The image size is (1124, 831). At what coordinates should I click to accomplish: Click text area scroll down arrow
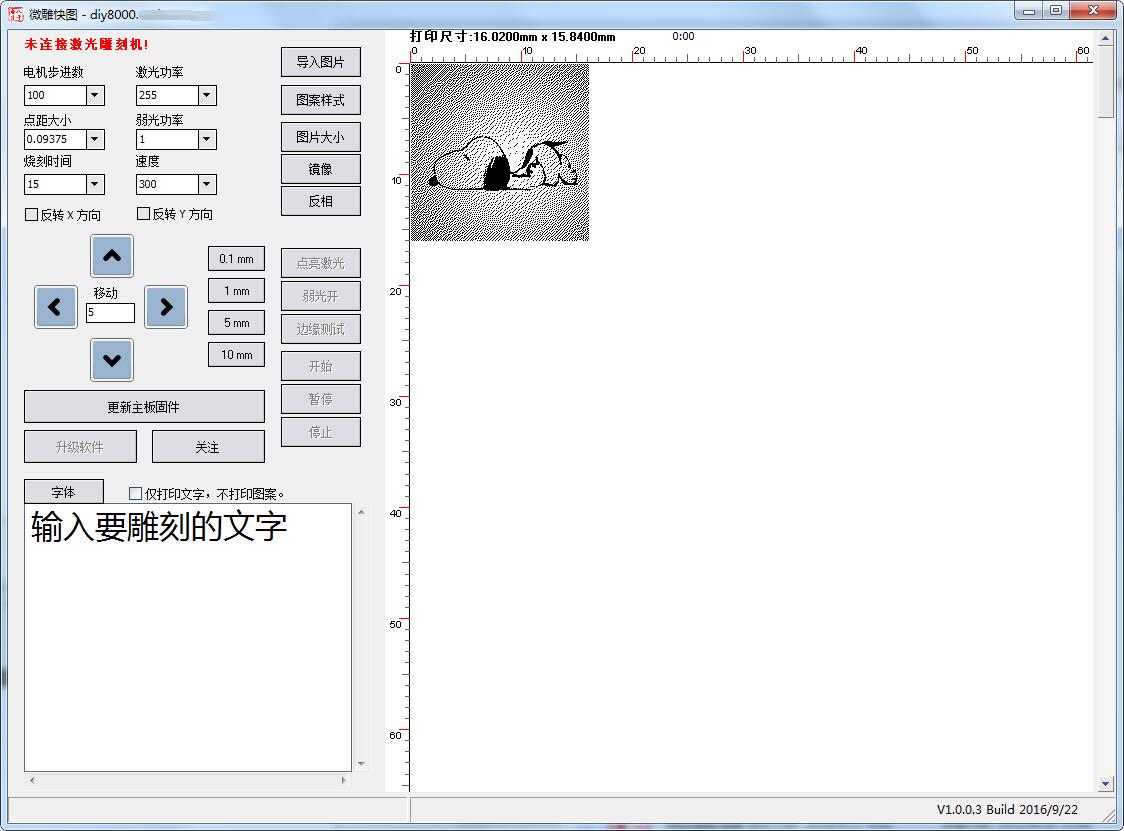(x=361, y=764)
